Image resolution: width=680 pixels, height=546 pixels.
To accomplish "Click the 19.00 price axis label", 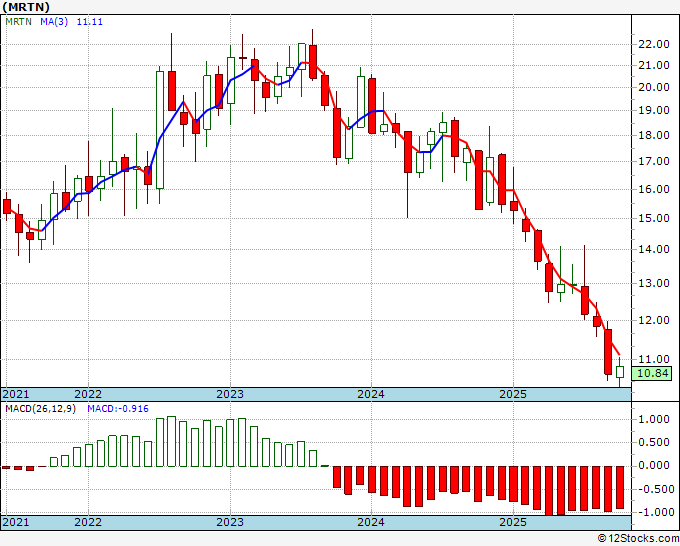I will [x=654, y=111].
